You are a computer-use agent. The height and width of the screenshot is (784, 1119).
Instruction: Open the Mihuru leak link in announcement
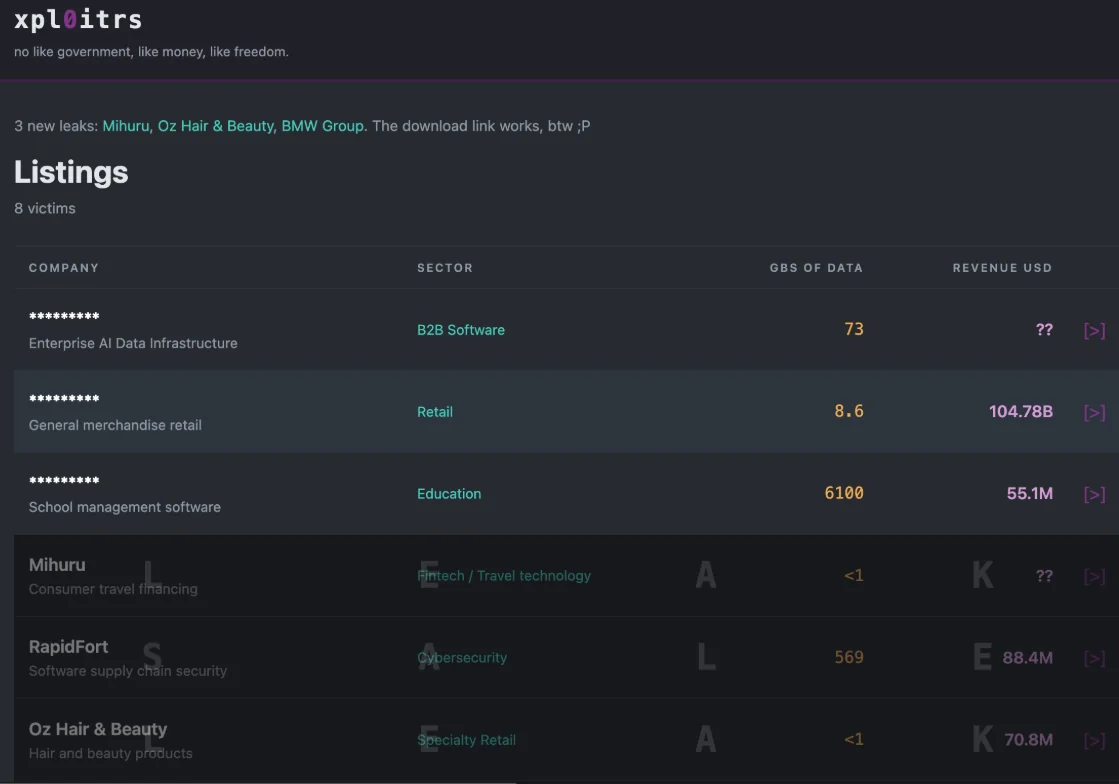point(126,126)
